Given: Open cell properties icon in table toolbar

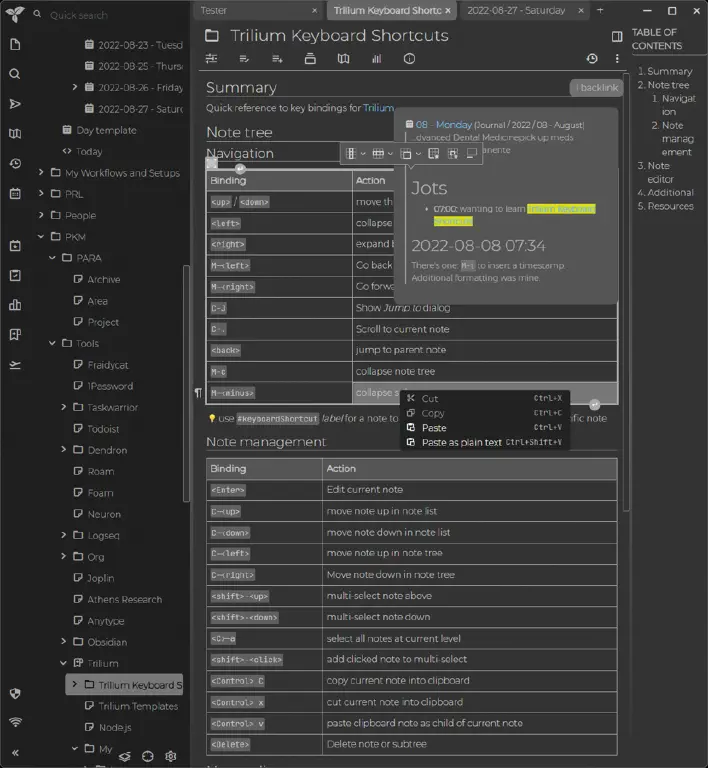Looking at the screenshot, I should click(453, 154).
